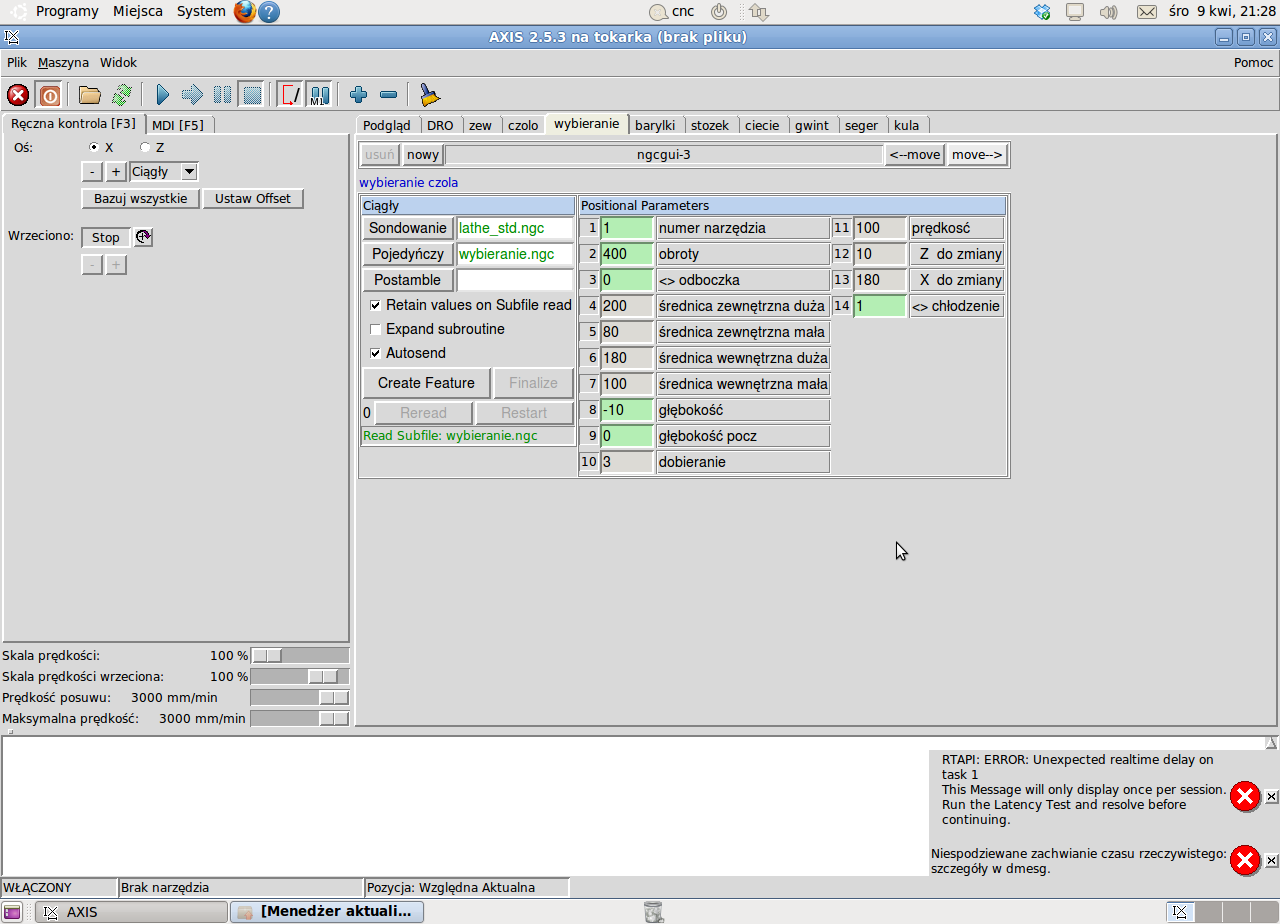Click <--move button

click(915, 154)
